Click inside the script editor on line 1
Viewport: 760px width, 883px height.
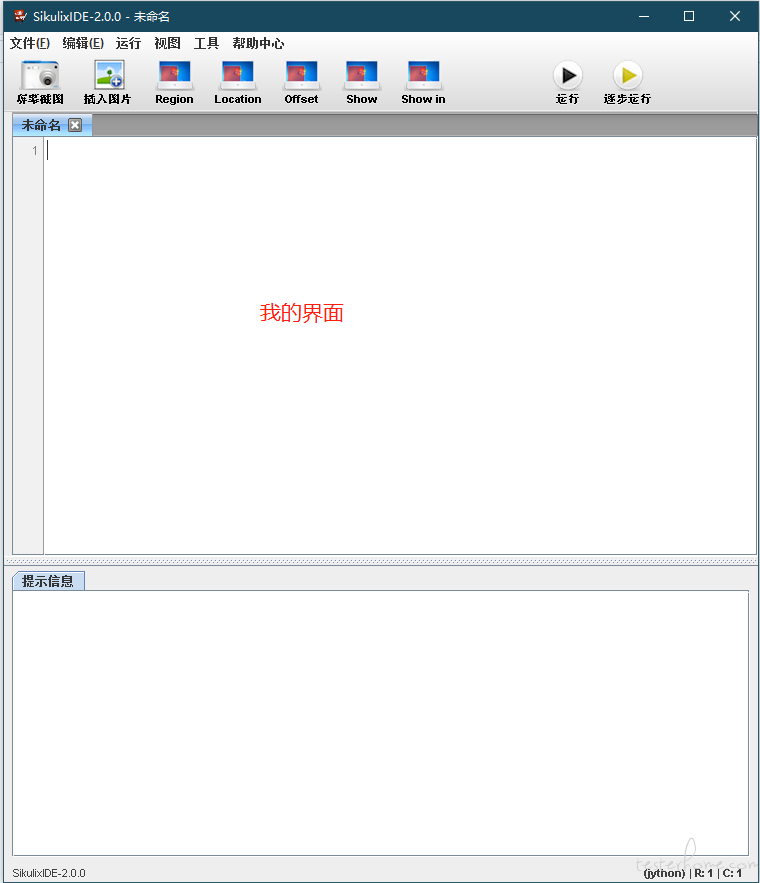[400, 150]
